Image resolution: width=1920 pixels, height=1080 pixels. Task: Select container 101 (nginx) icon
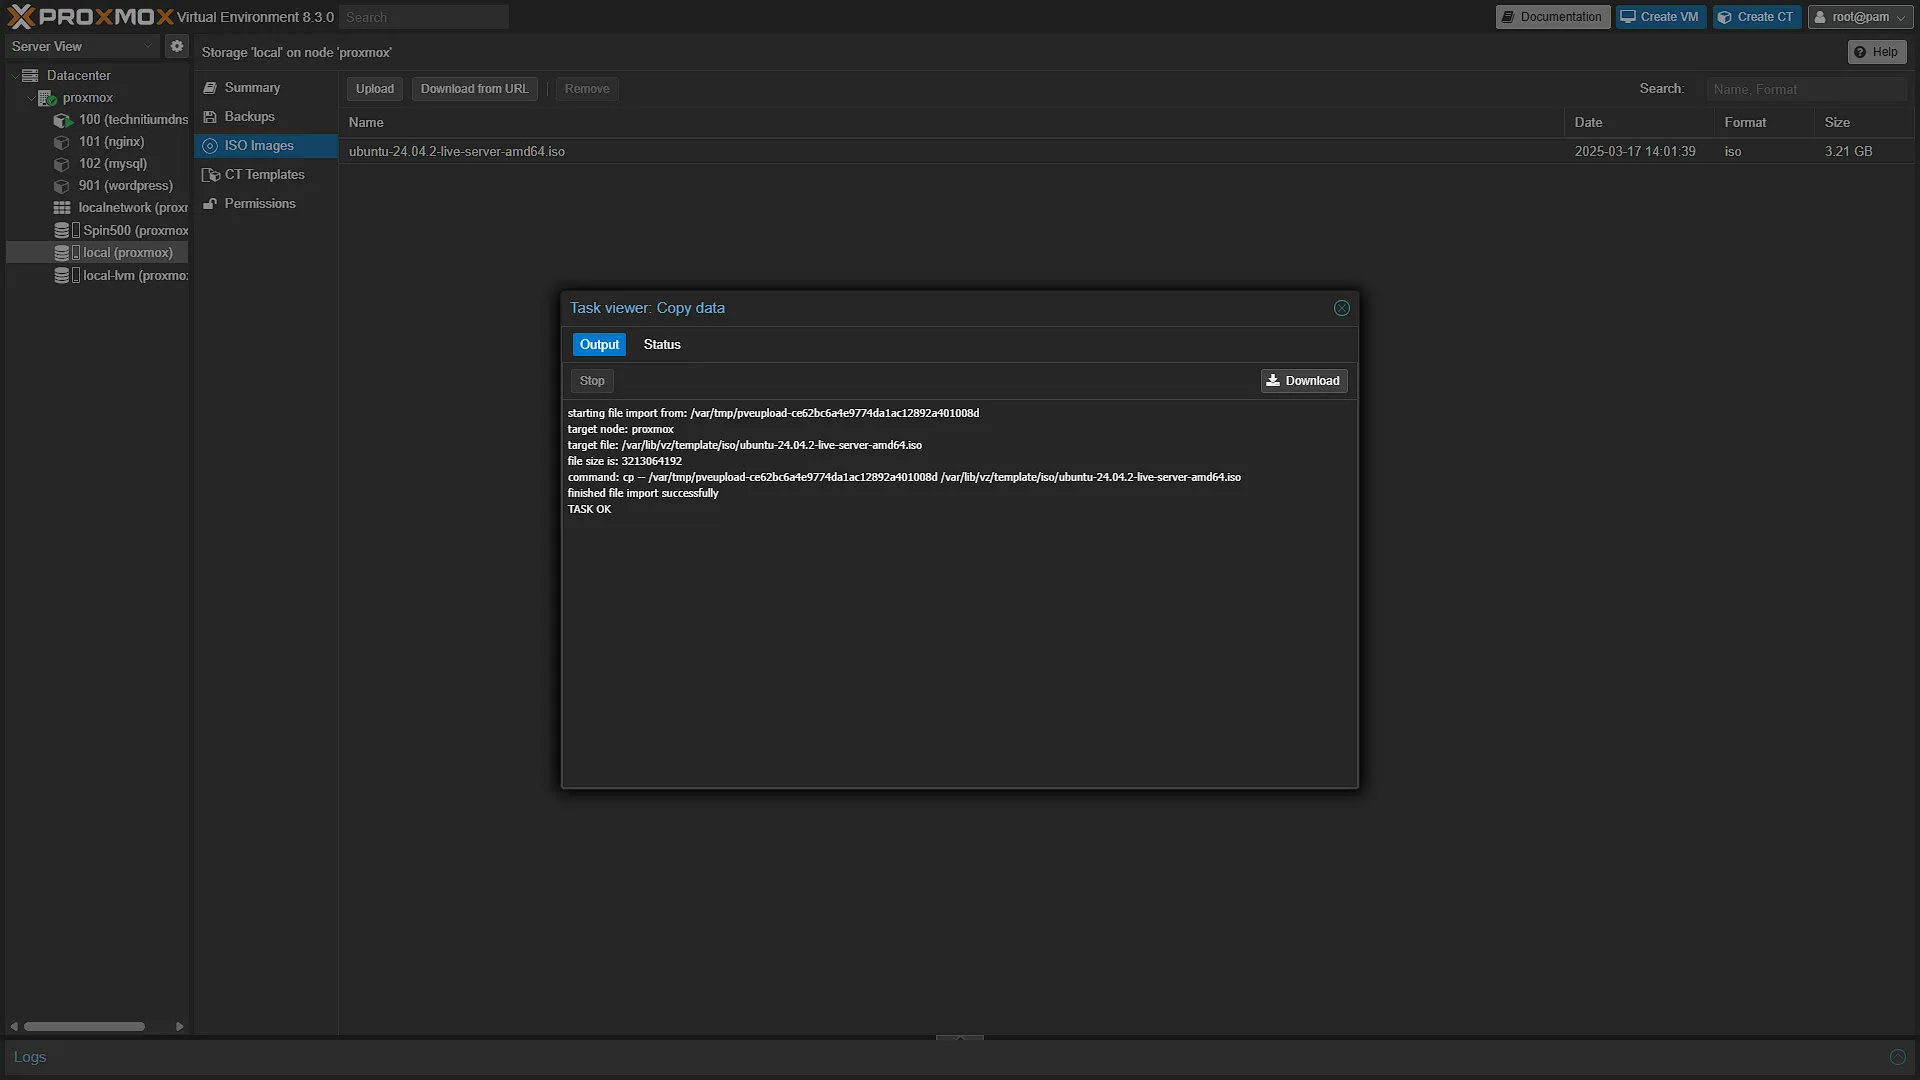[61, 142]
